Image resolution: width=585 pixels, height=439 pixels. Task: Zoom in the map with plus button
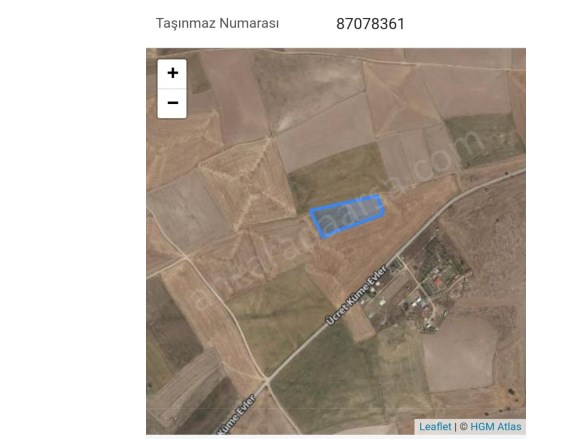(x=172, y=73)
